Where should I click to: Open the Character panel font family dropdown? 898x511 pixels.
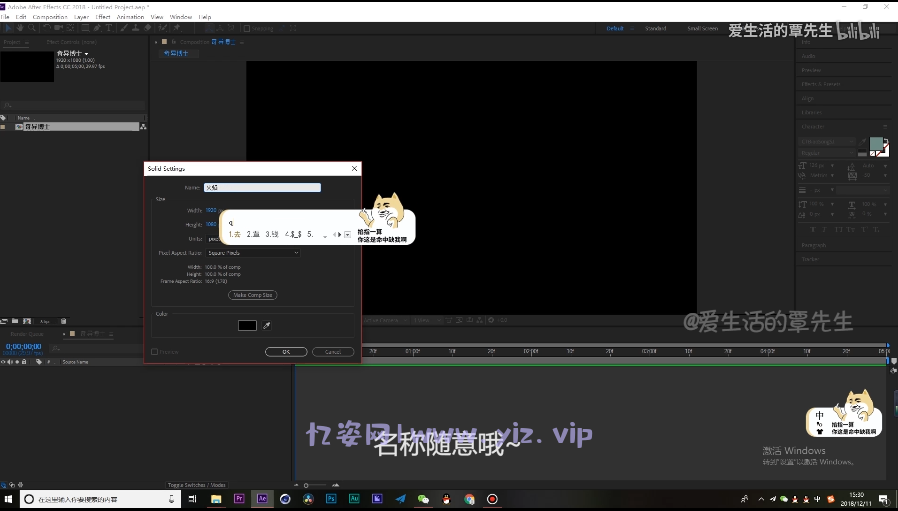point(827,141)
